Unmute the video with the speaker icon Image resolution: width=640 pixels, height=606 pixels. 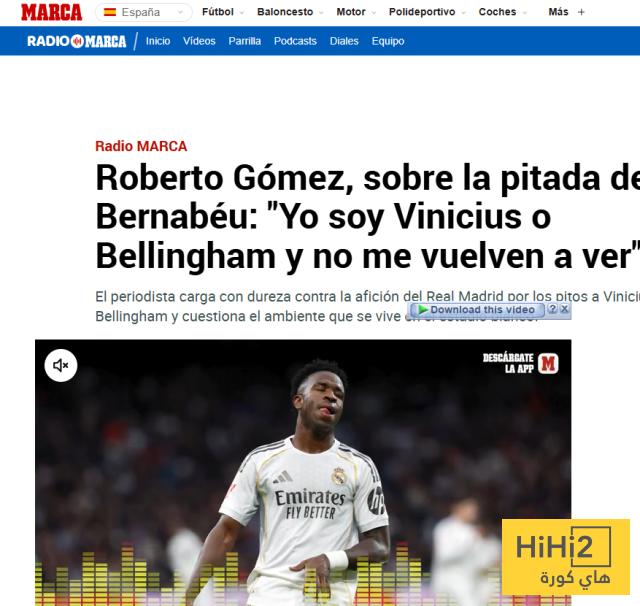tap(61, 365)
